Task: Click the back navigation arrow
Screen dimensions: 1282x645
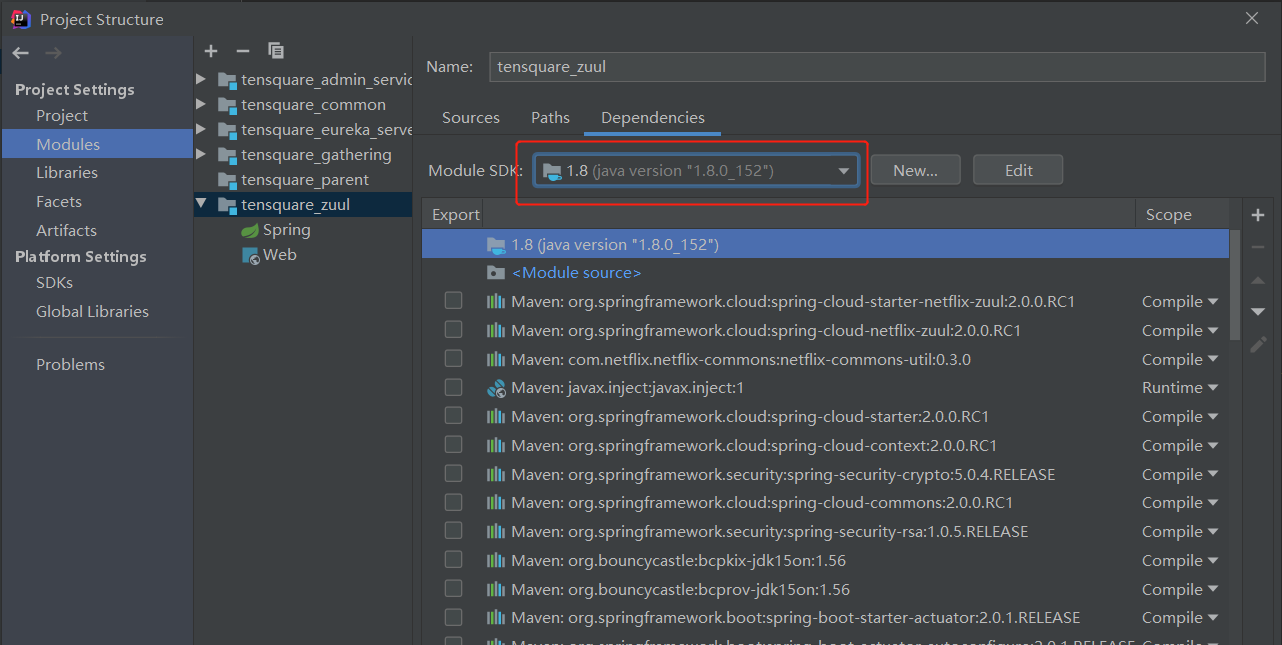Action: click(21, 53)
